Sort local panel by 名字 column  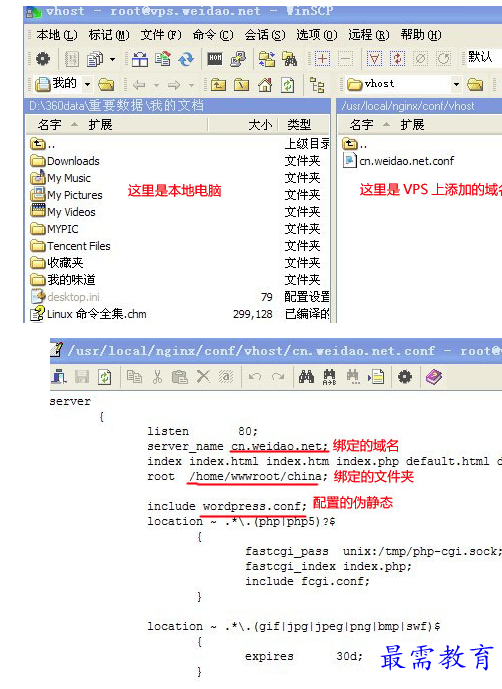(49, 125)
